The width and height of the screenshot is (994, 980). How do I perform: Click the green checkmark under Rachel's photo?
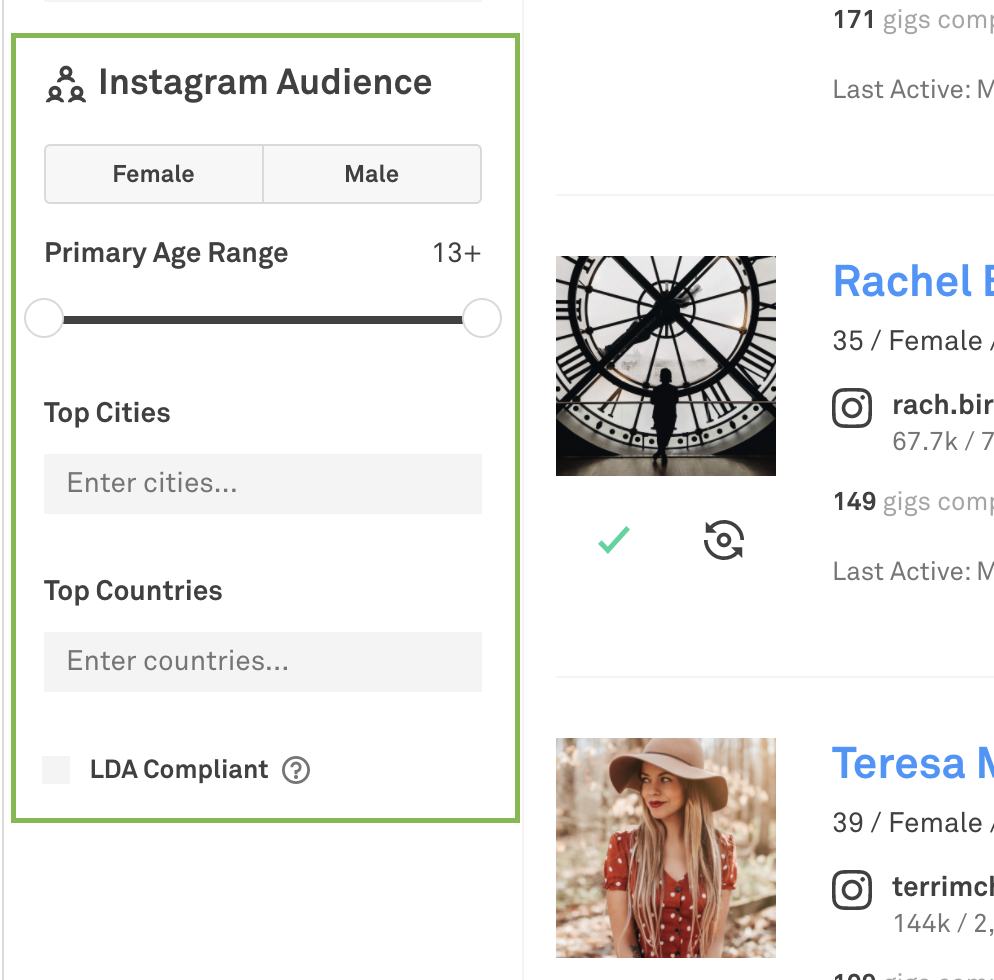pyautogui.click(x=613, y=540)
